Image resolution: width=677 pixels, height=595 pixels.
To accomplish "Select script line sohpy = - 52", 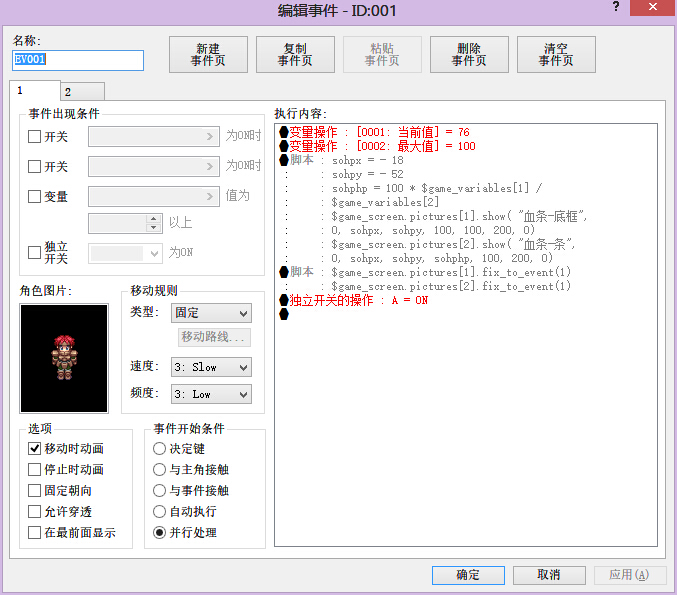I will (367, 174).
